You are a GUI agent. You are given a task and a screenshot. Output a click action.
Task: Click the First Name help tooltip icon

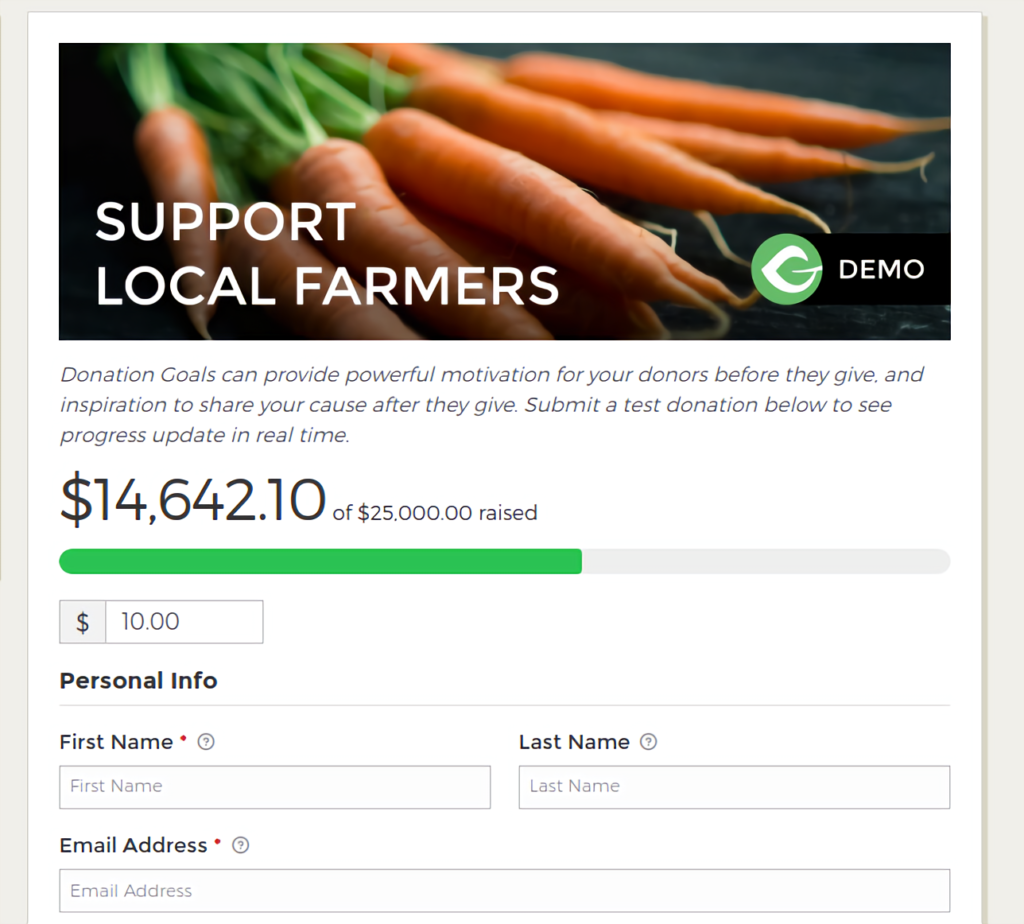pyautogui.click(x=206, y=742)
